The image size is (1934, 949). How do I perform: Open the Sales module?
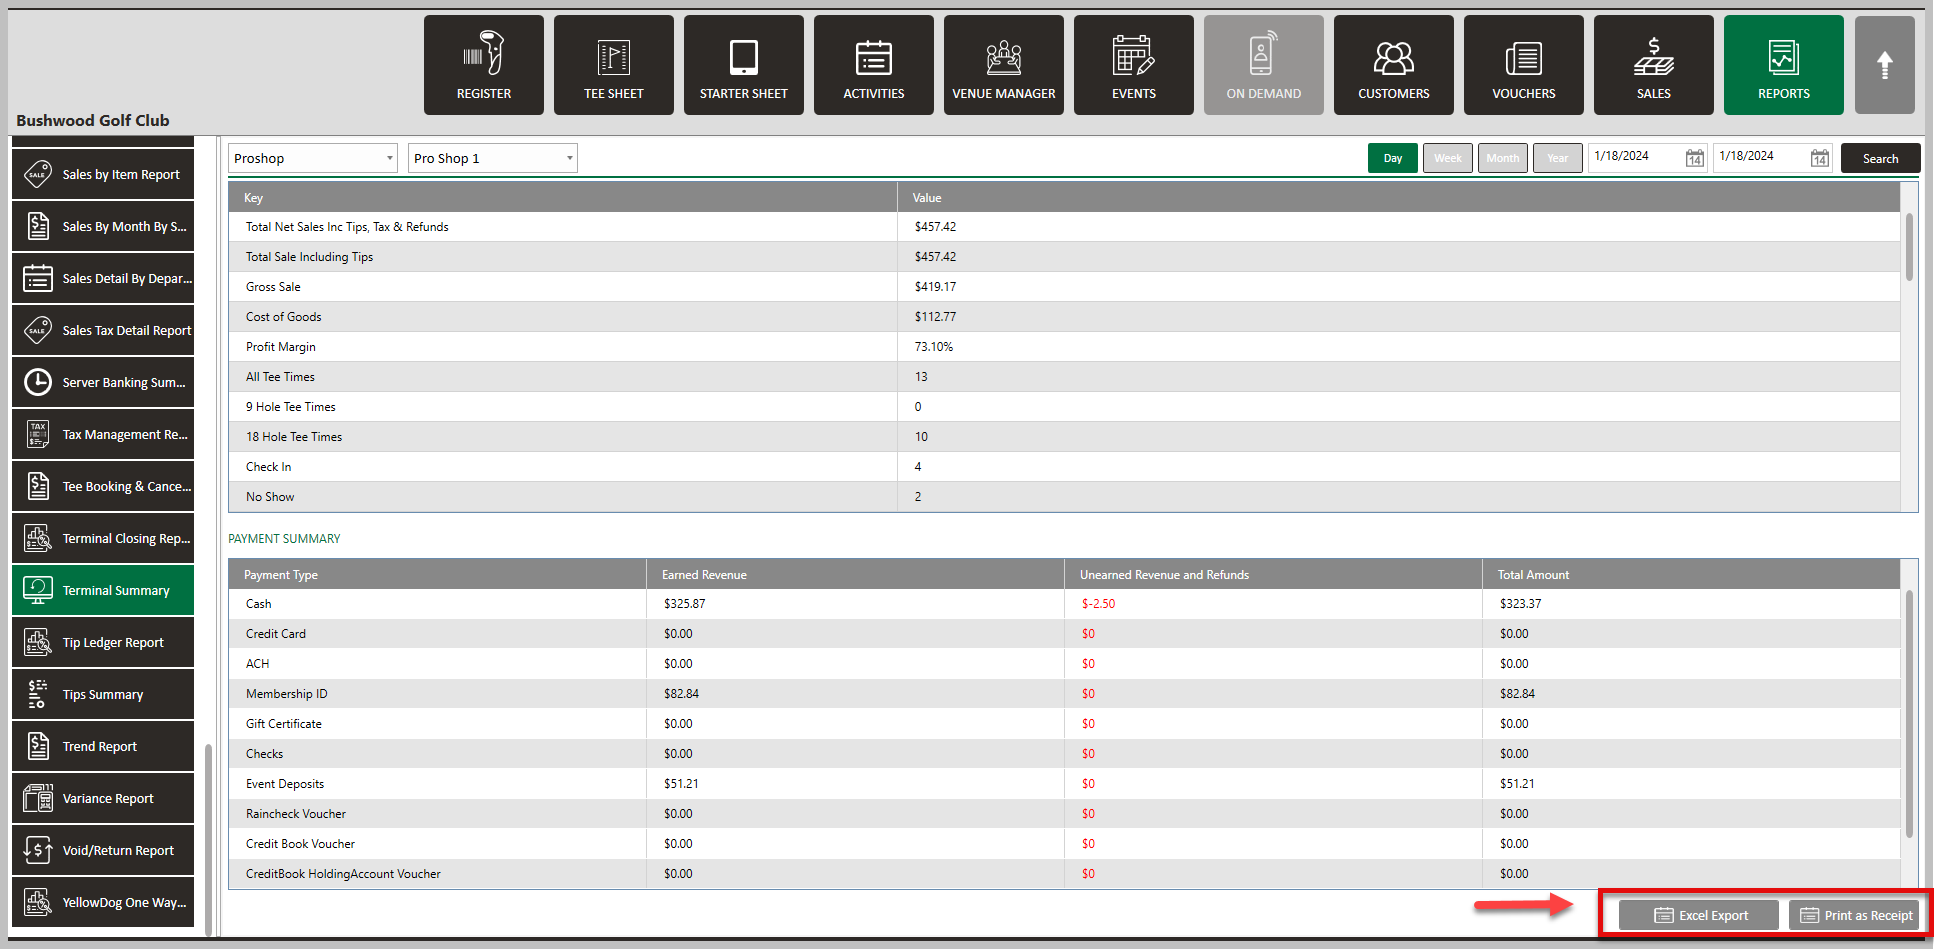(1654, 65)
